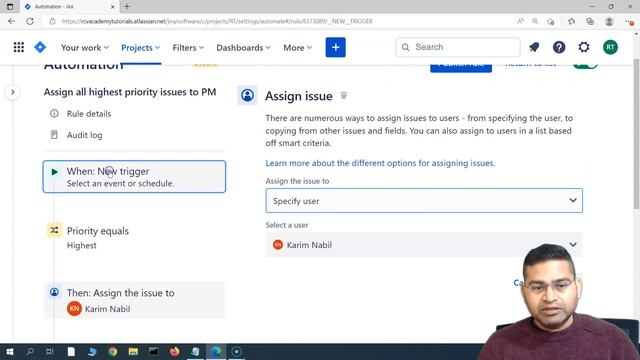640x360 pixels.
Task: Open Audit log
Action: point(84,135)
